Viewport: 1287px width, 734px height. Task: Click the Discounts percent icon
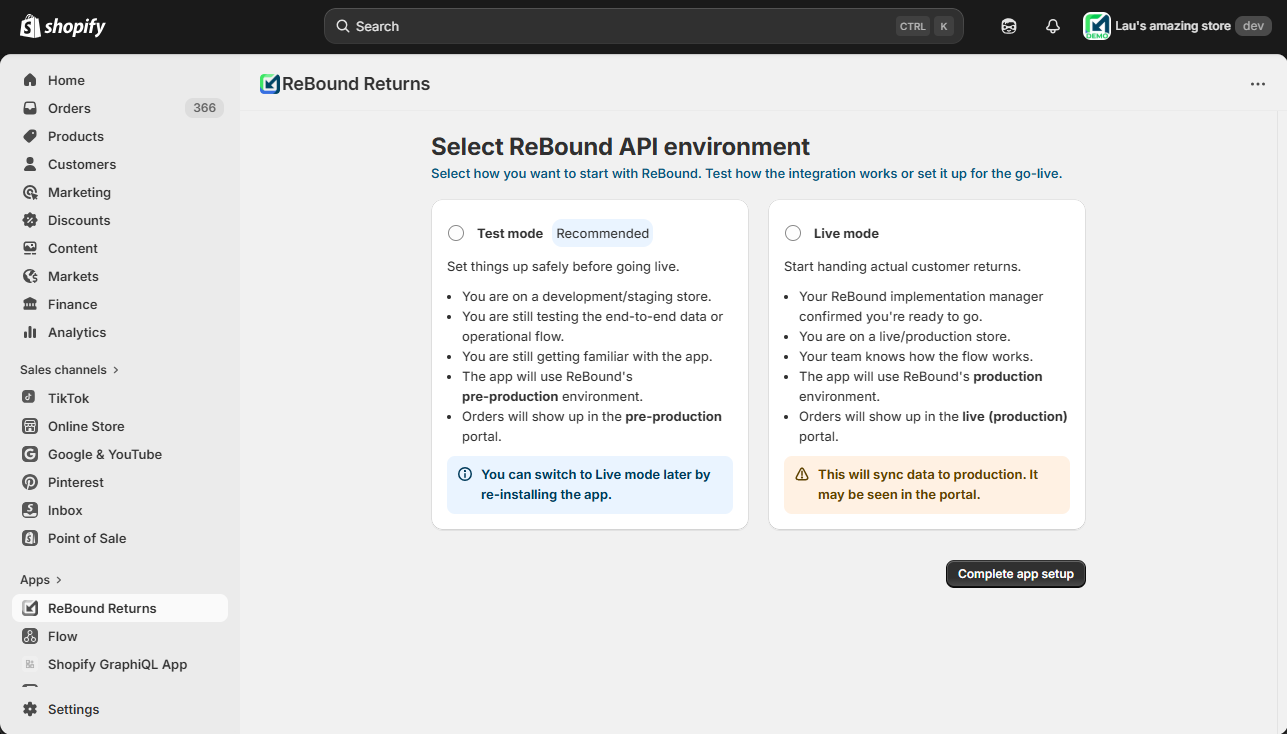click(30, 220)
